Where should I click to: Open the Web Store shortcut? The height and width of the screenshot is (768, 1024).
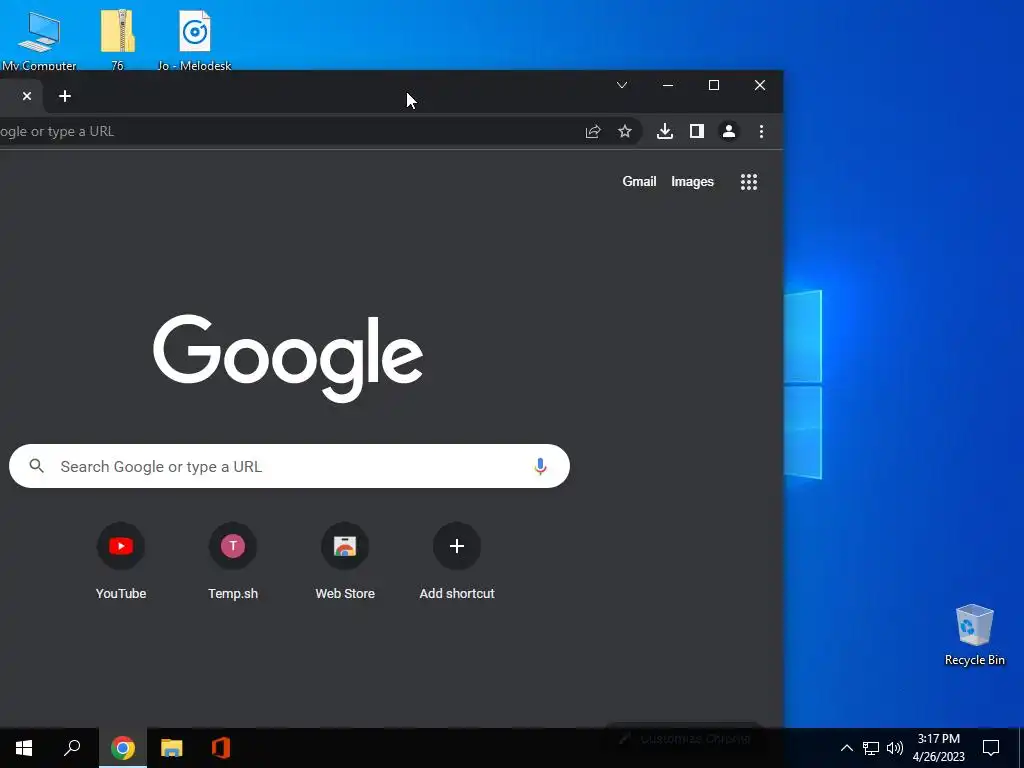pos(345,561)
